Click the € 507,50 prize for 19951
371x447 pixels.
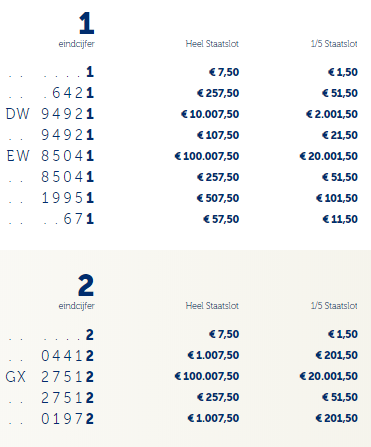click(218, 198)
